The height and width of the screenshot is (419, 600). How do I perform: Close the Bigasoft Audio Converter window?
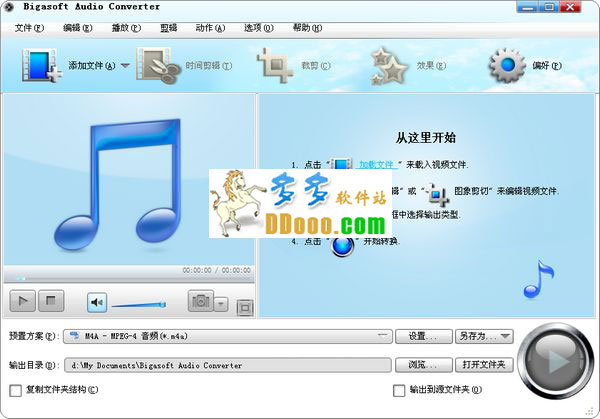pyautogui.click(x=570, y=7)
